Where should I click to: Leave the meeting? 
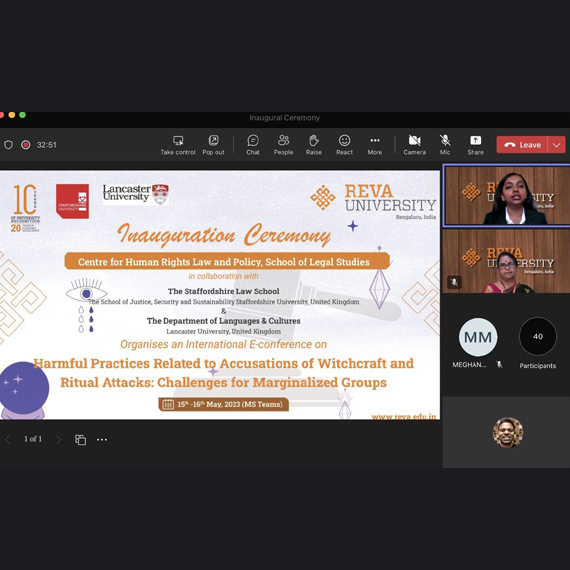[522, 145]
